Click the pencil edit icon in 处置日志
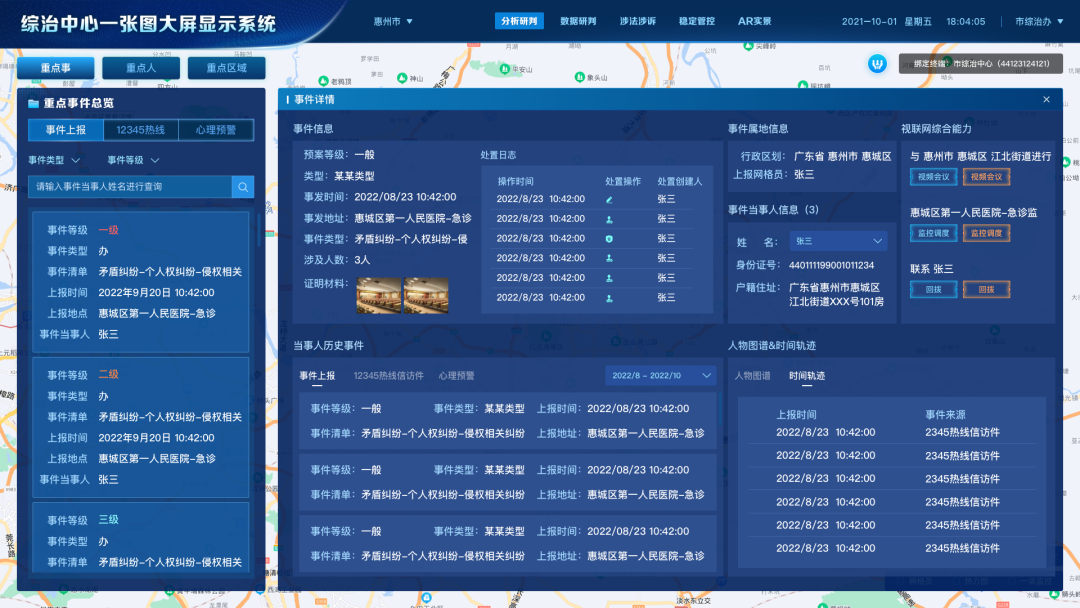 (609, 199)
